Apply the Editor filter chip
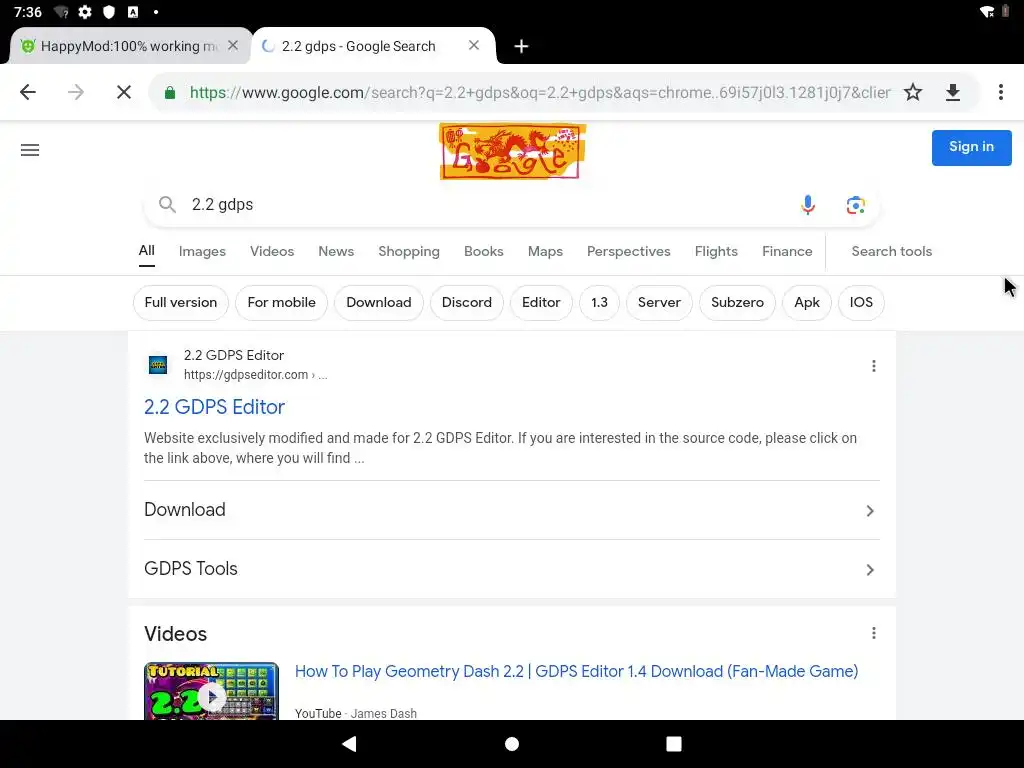 (541, 302)
